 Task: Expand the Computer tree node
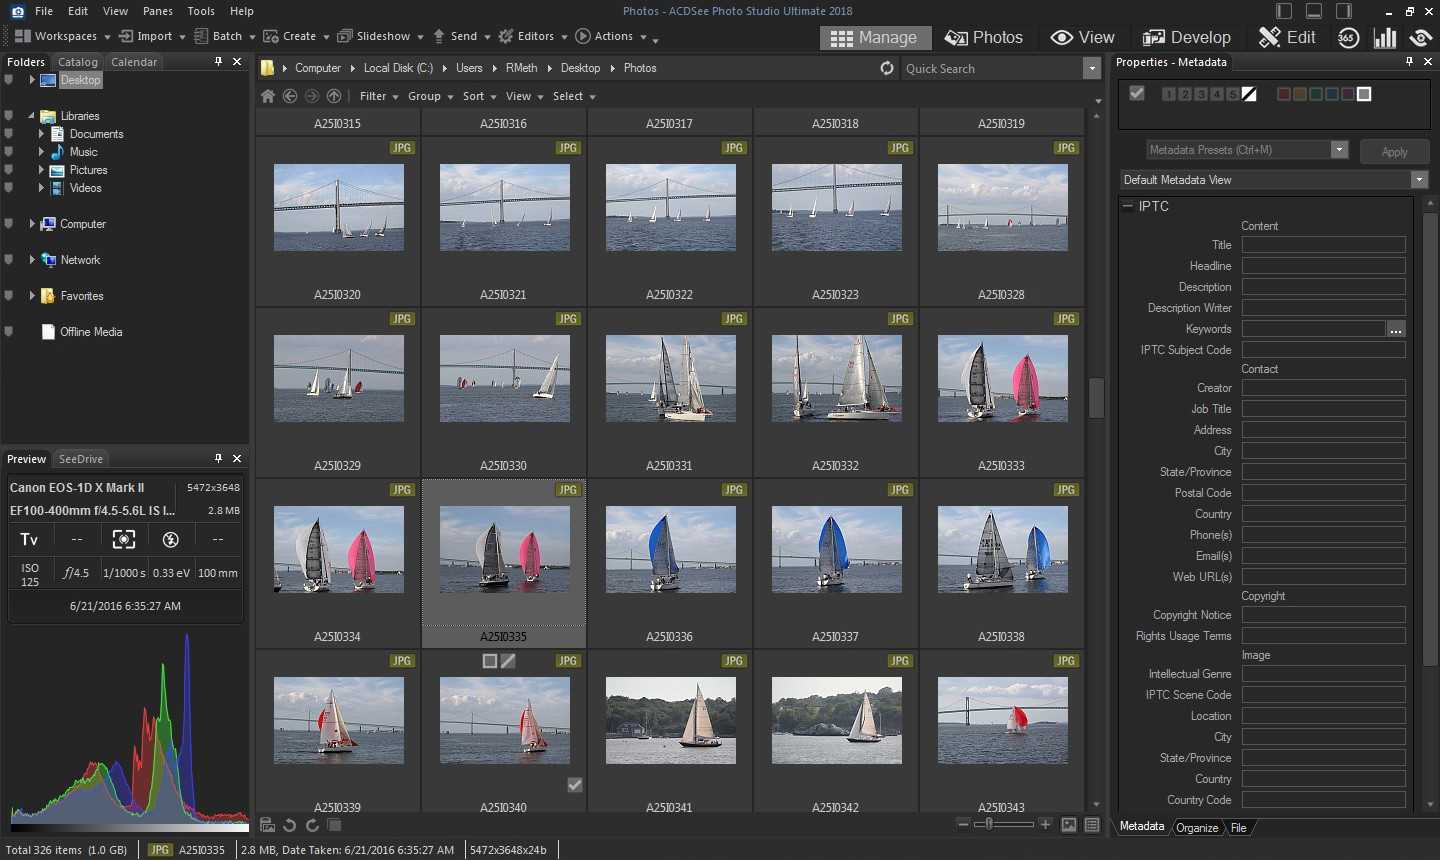click(x=32, y=224)
